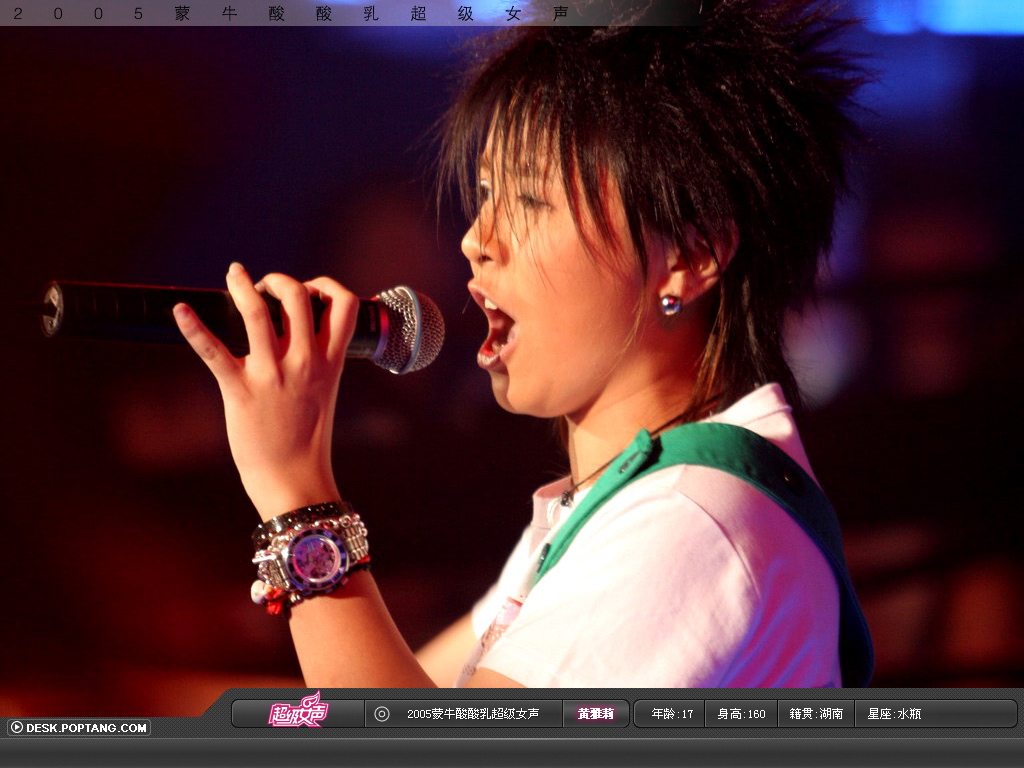
Task: Click the play icon beside DESK.POPTANG.COM
Action: (x=16, y=728)
